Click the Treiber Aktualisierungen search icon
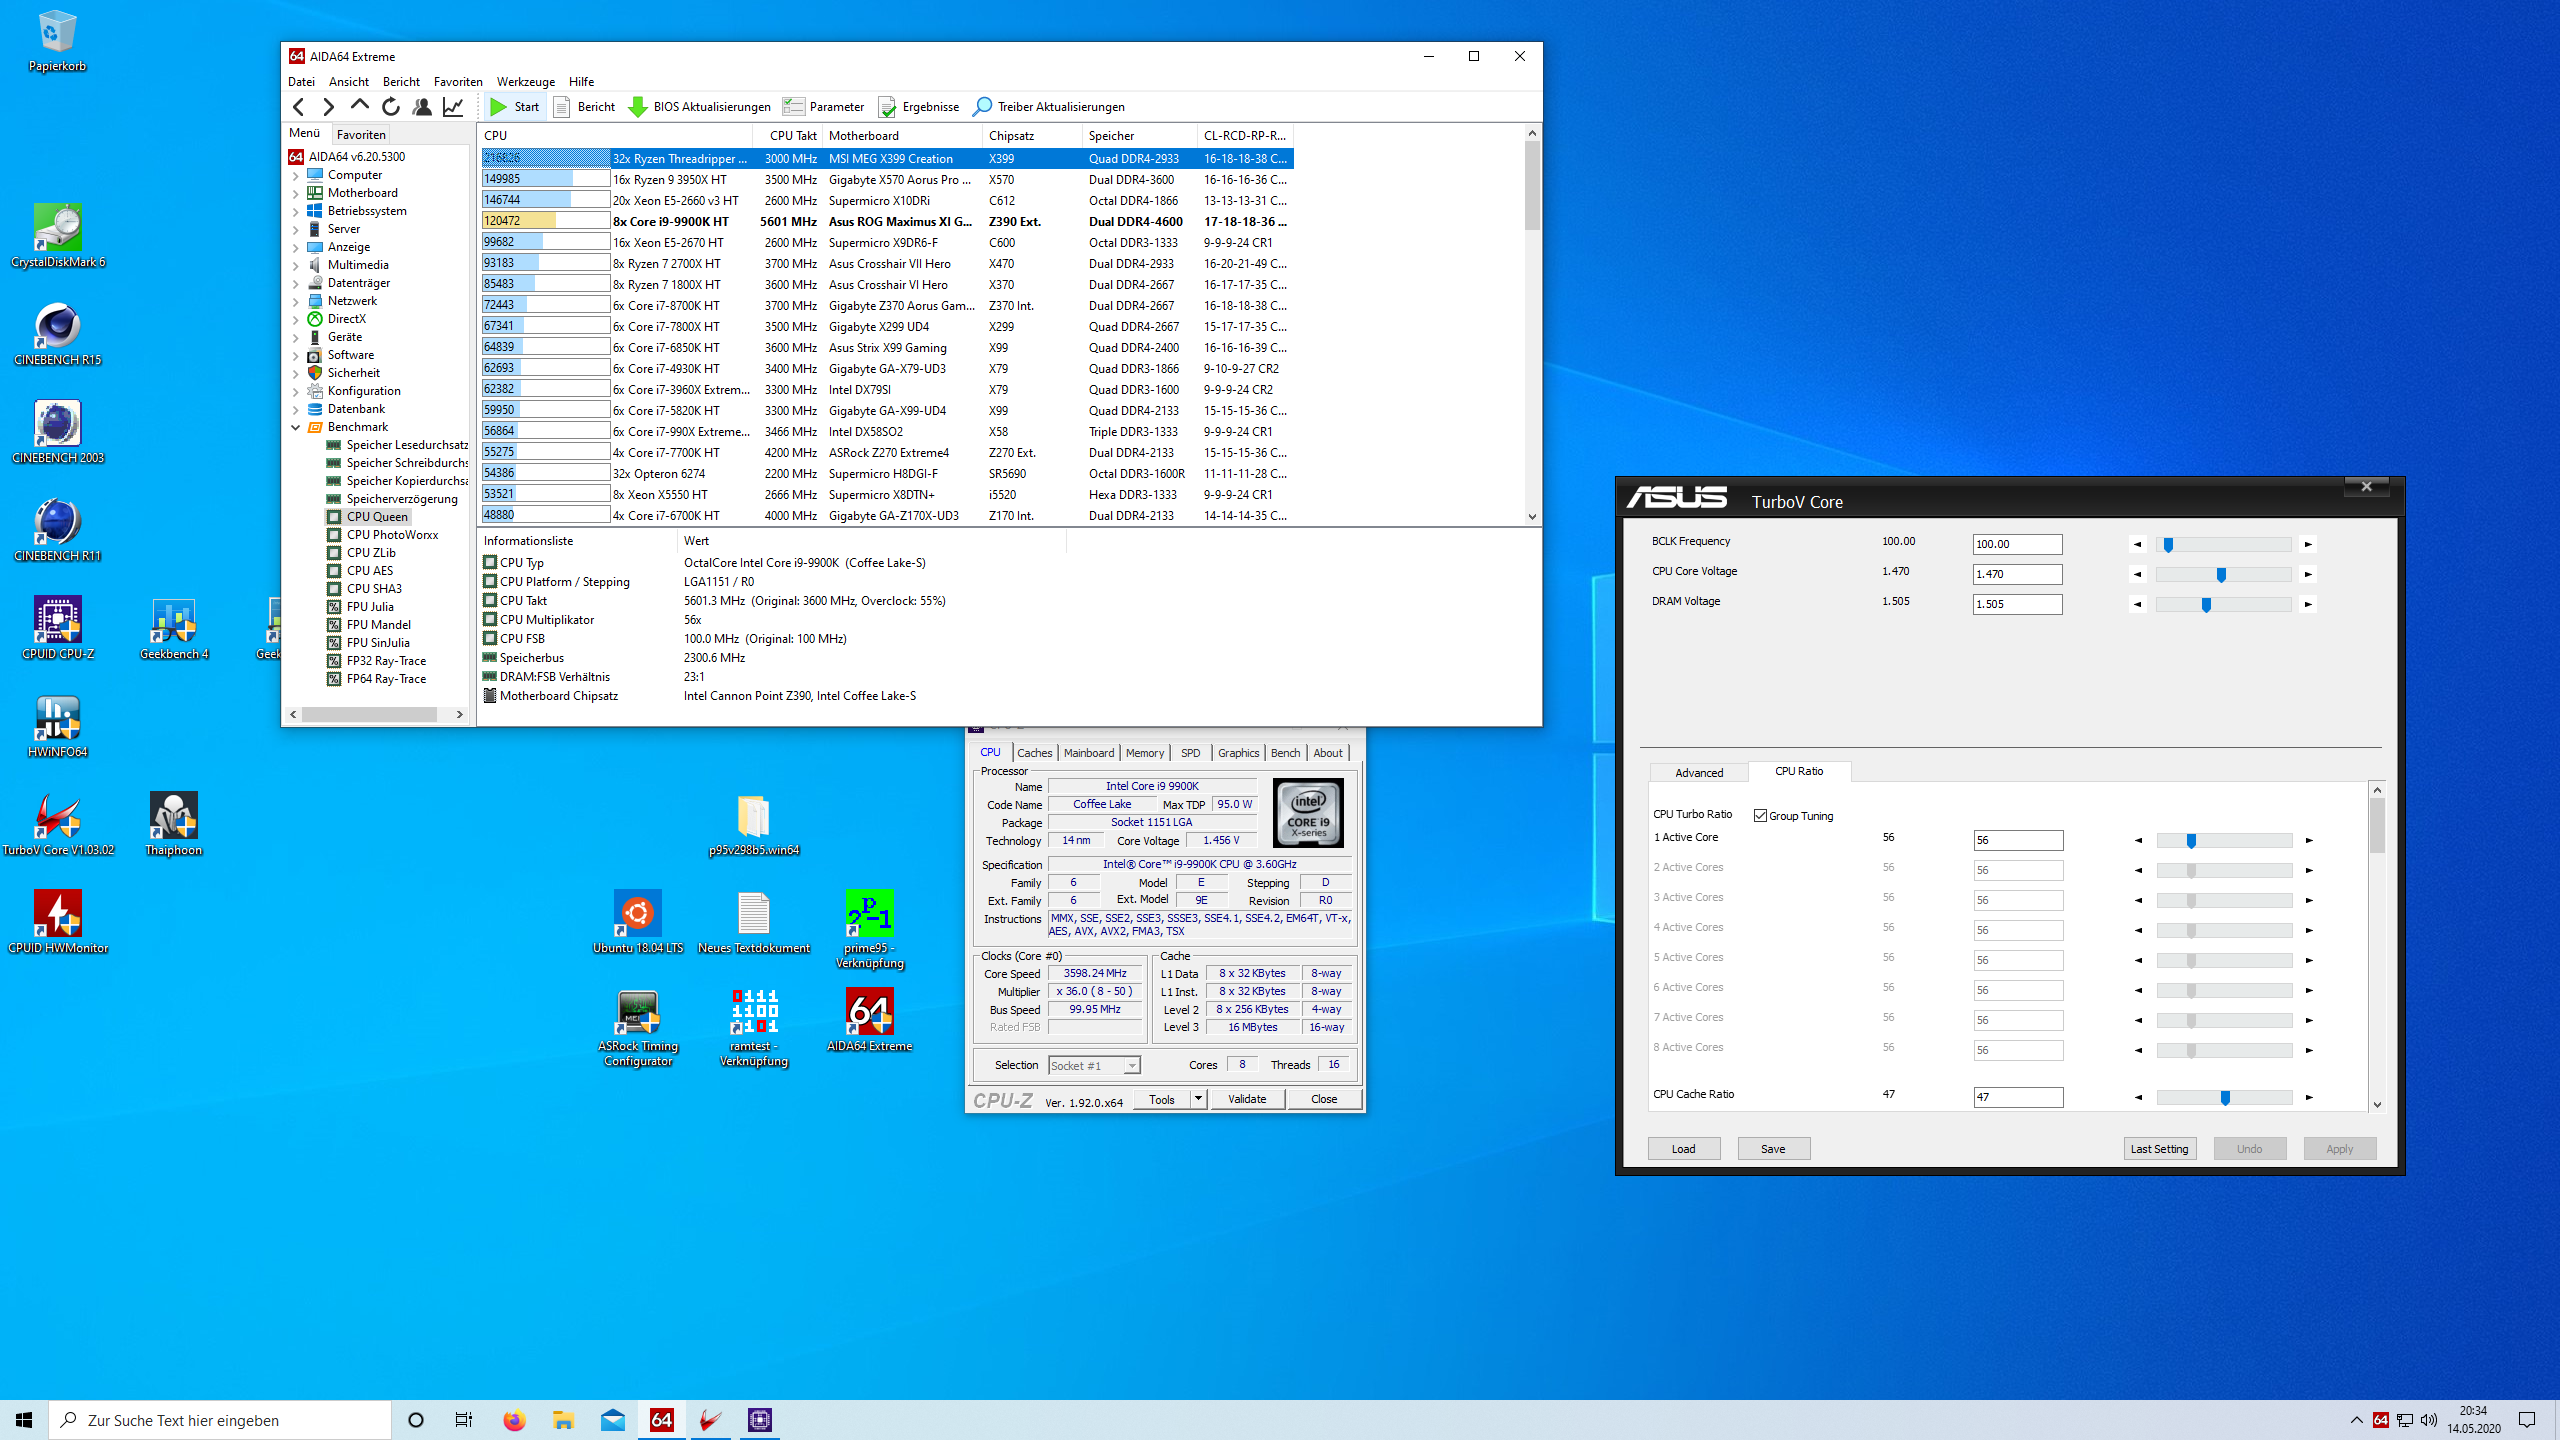The image size is (2560, 1440). coord(983,107)
